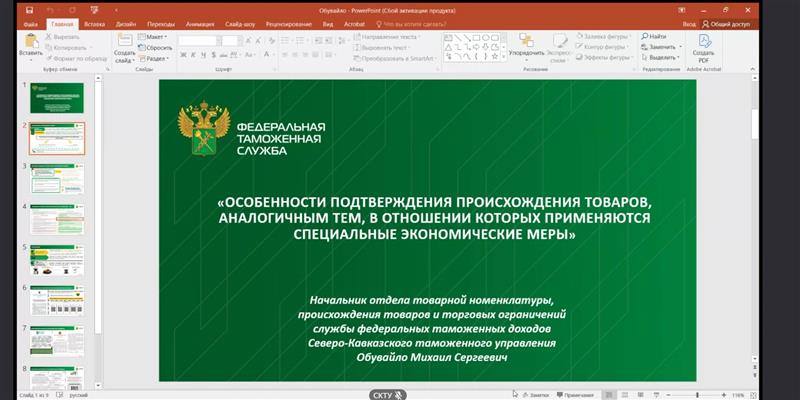Screen dimensions: 800x400
Task: Switch to the Insert (Вставка) ribbon tab
Action: coord(94,21)
